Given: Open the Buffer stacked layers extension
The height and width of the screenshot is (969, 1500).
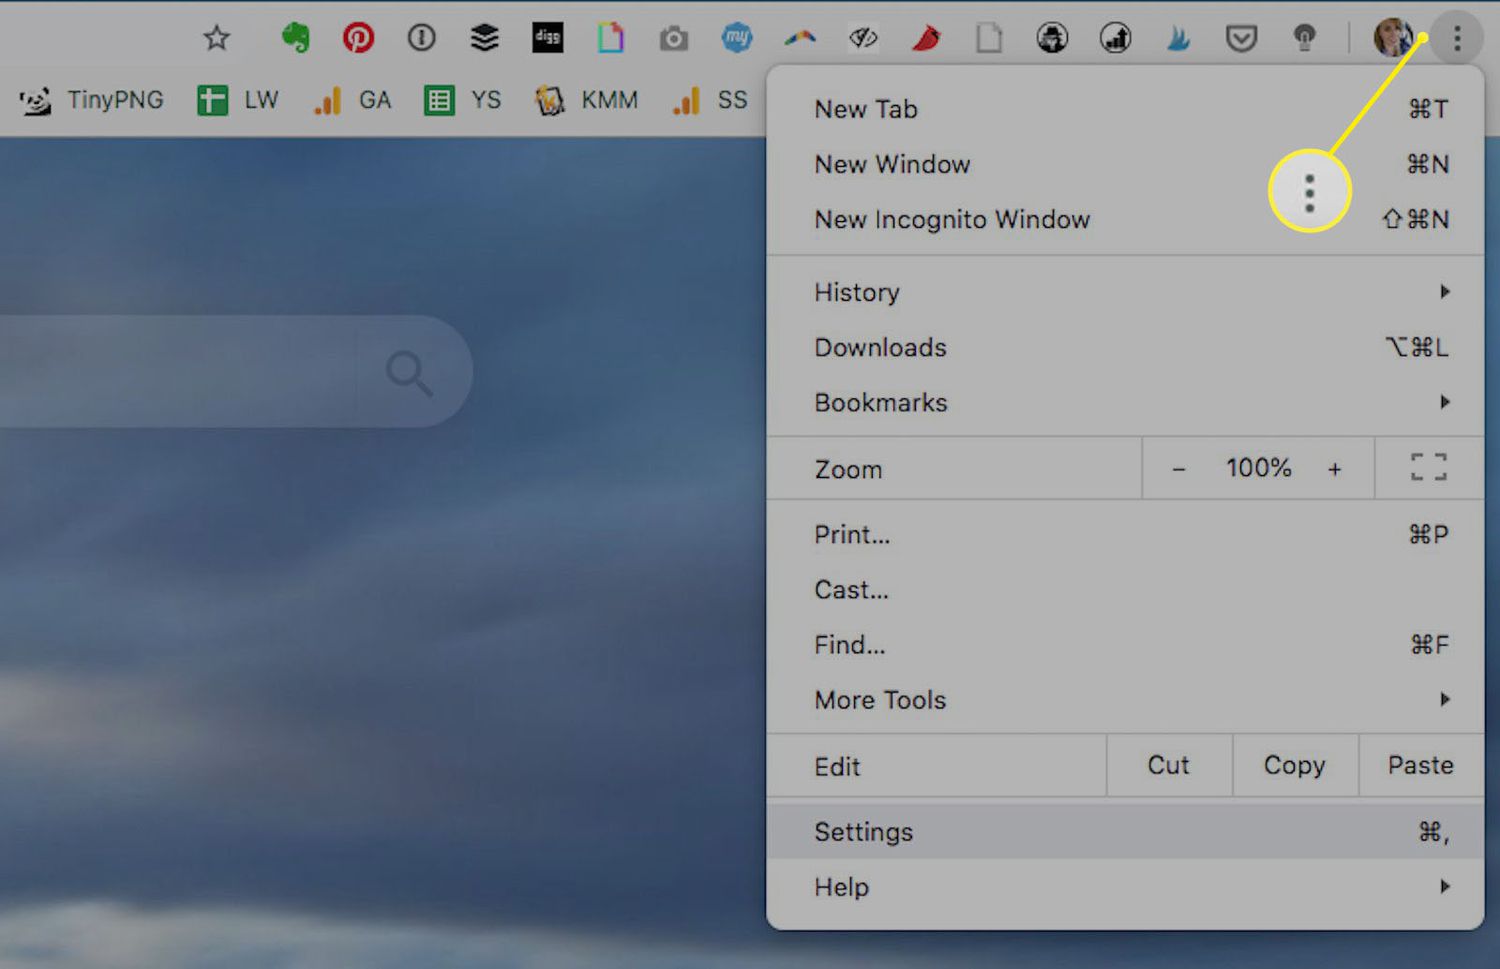Looking at the screenshot, I should 484,38.
